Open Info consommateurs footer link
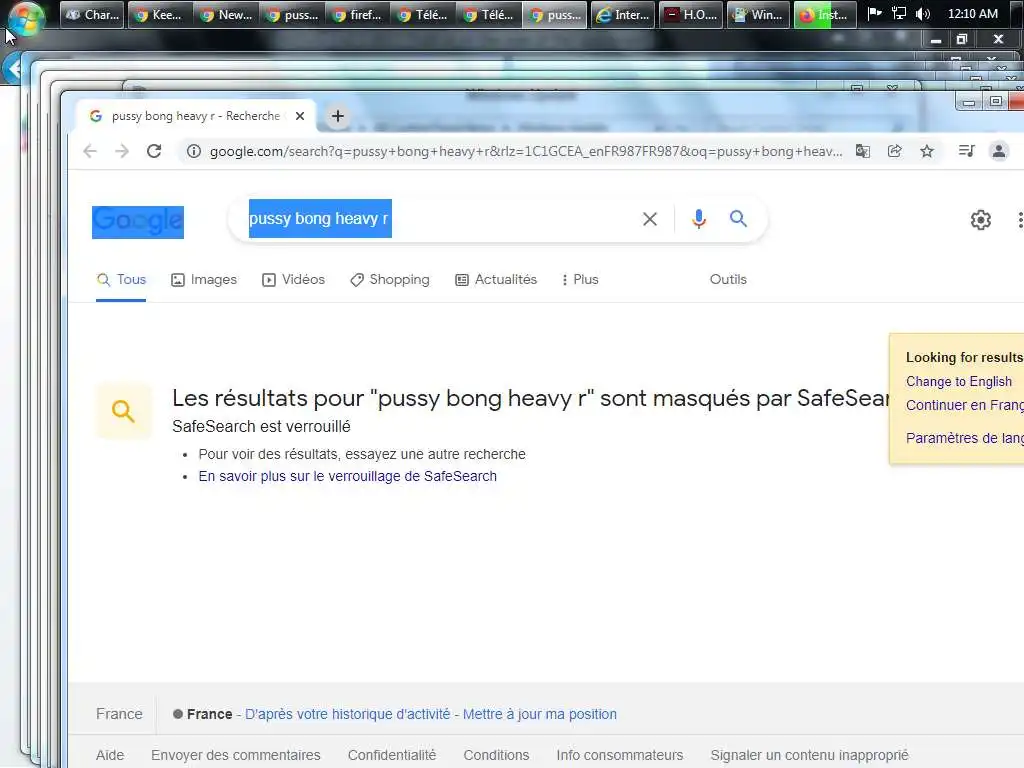Screen dimensions: 1024x768 (620, 755)
